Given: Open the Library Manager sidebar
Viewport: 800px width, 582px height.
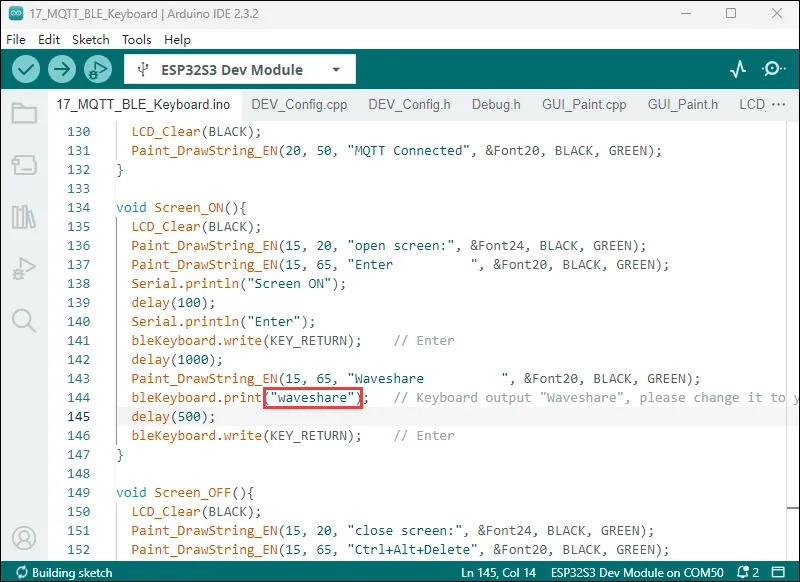Looking at the screenshot, I should coord(23,216).
